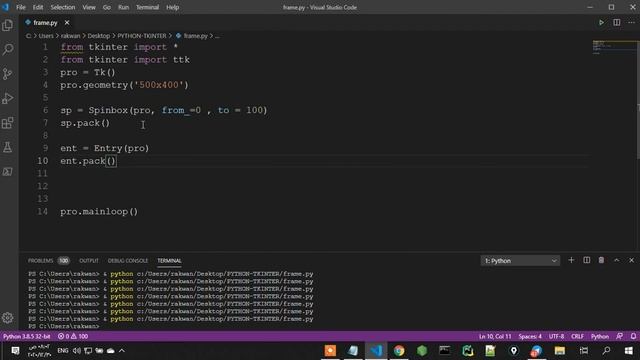Change line ending via CRLF indicator
Image resolution: width=640 pixels, height=360 pixels.
coord(577,336)
